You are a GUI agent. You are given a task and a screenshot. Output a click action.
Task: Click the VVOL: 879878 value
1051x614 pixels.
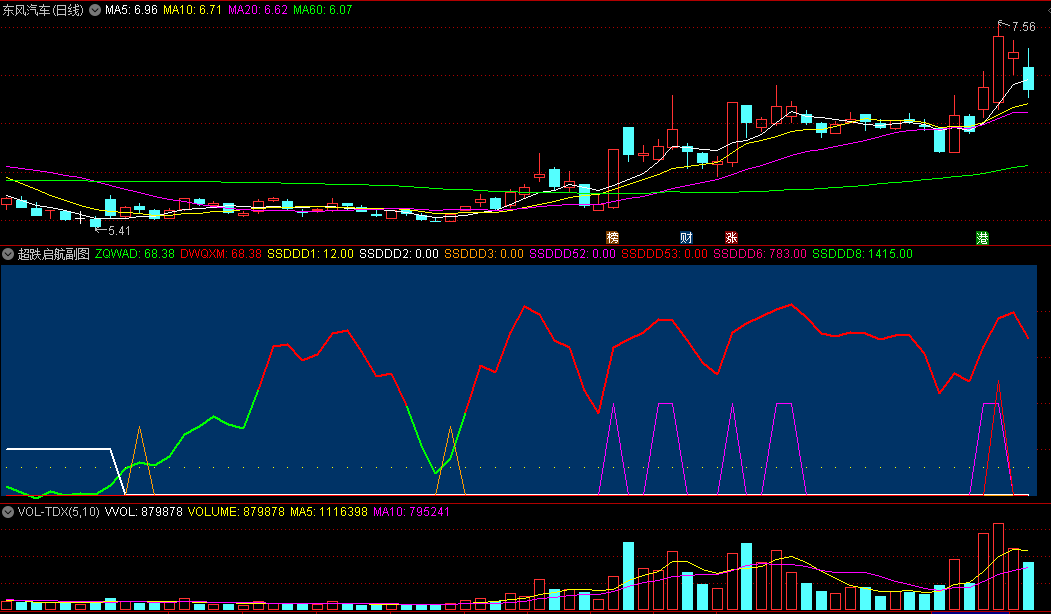click(144, 511)
